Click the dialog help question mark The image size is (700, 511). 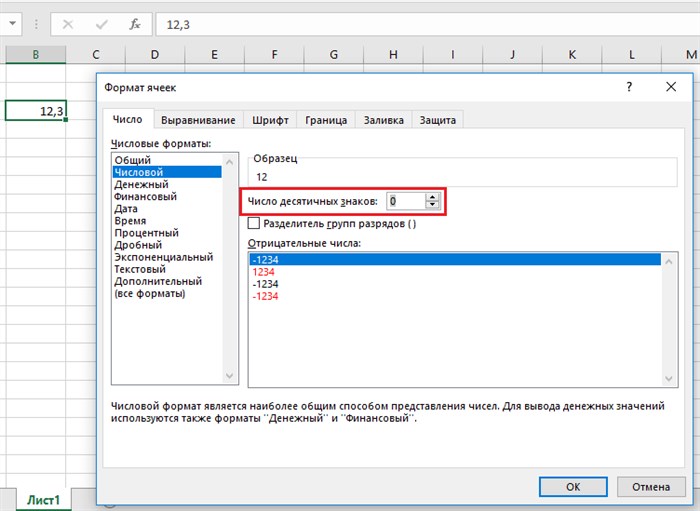[629, 87]
